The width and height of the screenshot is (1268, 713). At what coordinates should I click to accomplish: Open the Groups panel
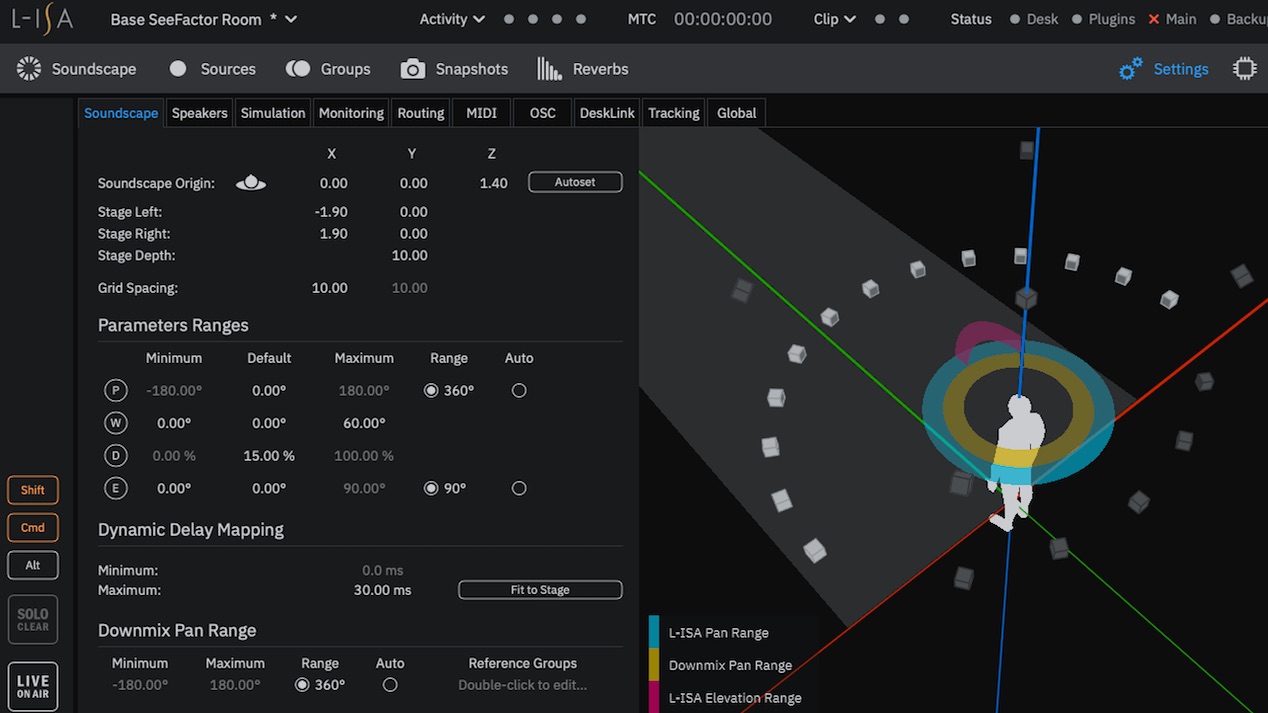[x=327, y=68]
